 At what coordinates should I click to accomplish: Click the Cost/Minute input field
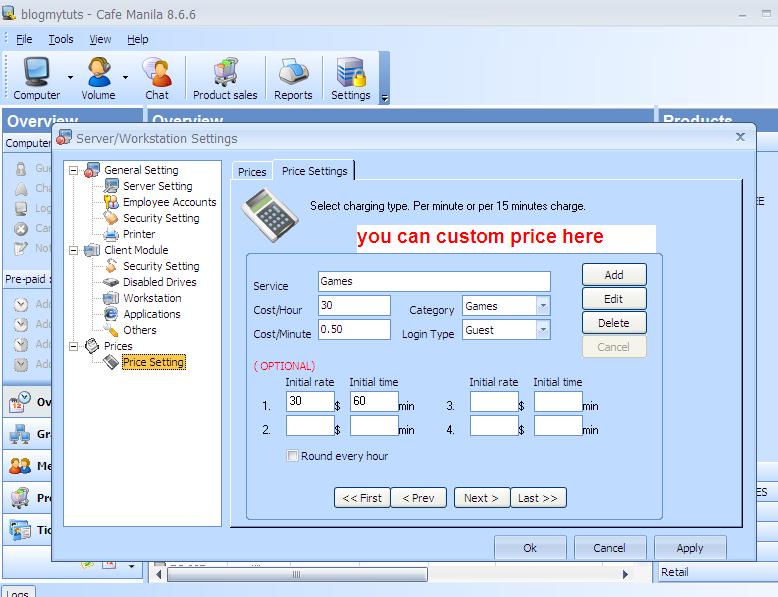354,330
